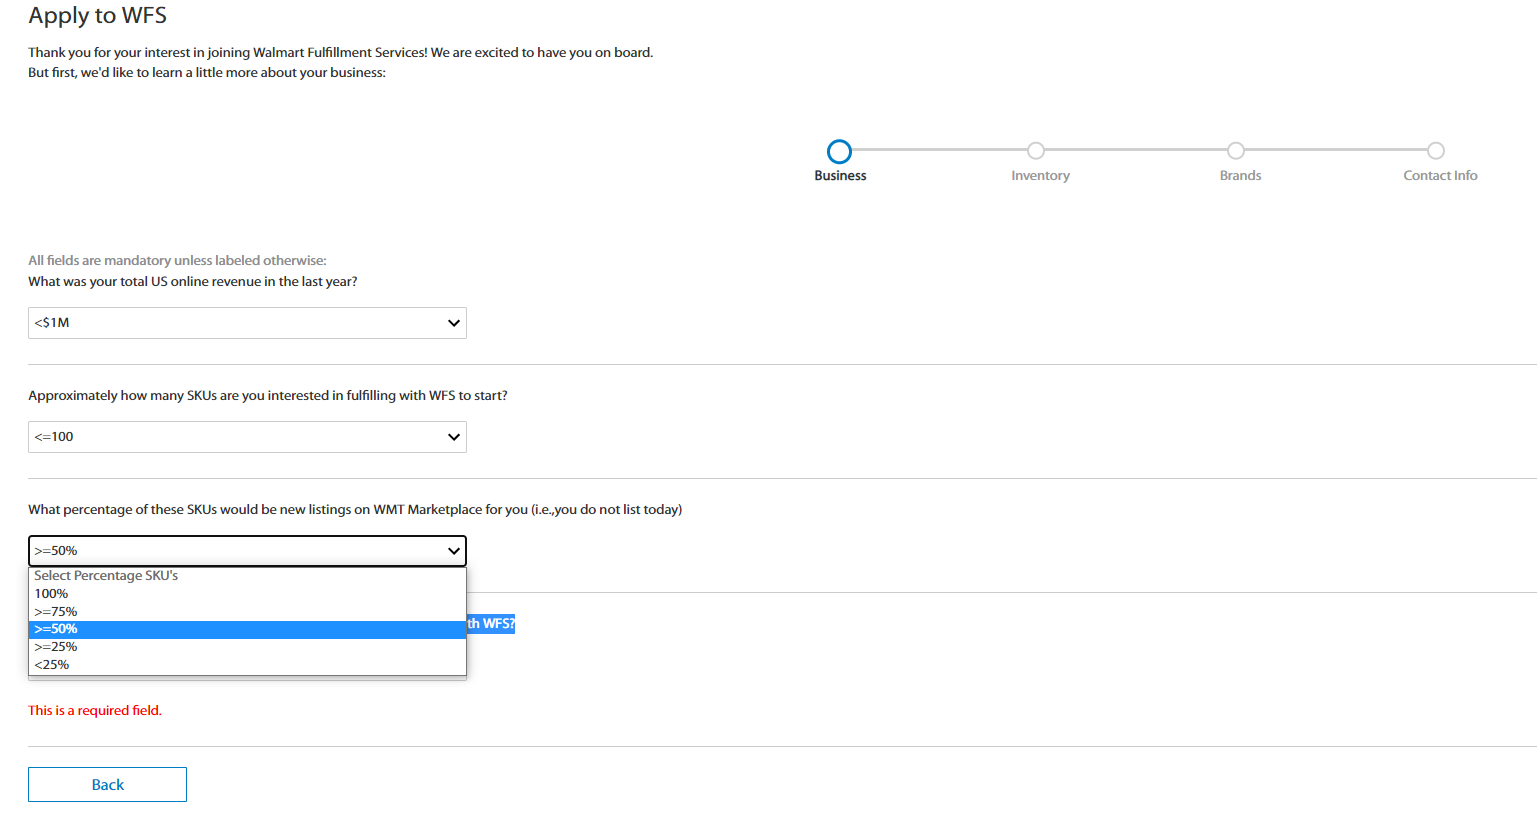
Task: Click the total US online revenue question
Action: coord(193,282)
